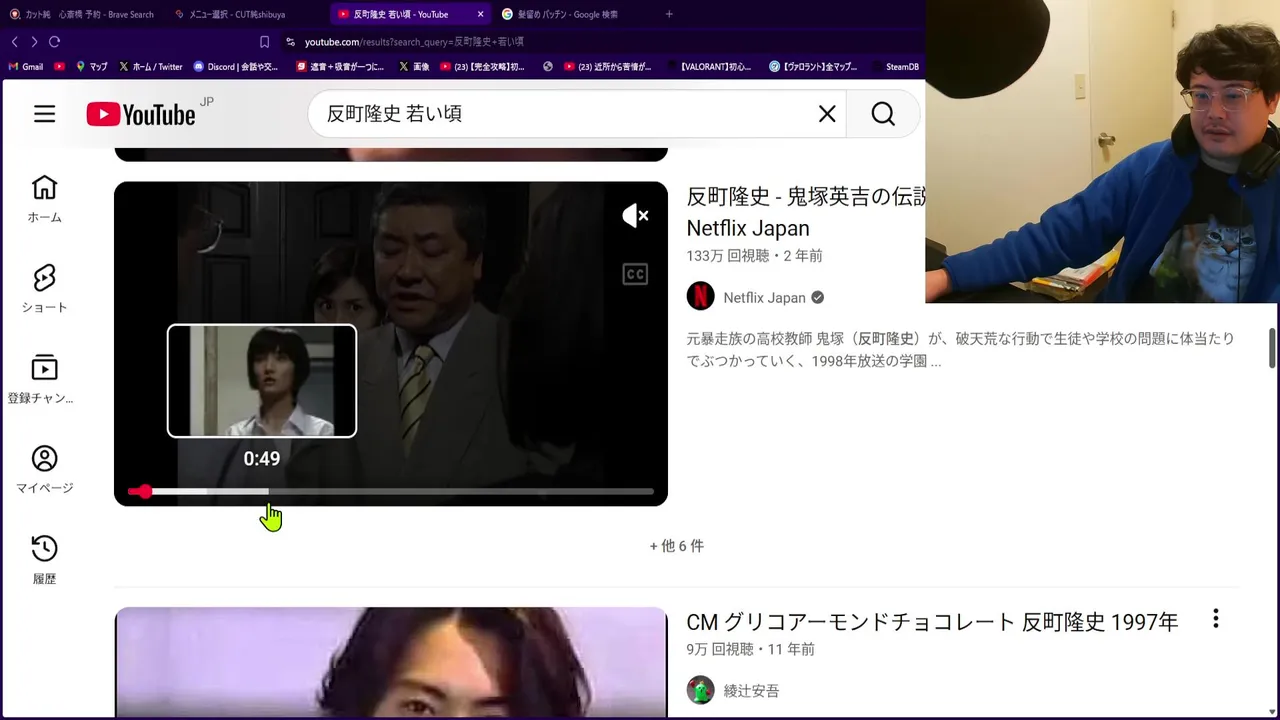Run search with the magnifier button
This screenshot has width=1280, height=720.
[883, 114]
